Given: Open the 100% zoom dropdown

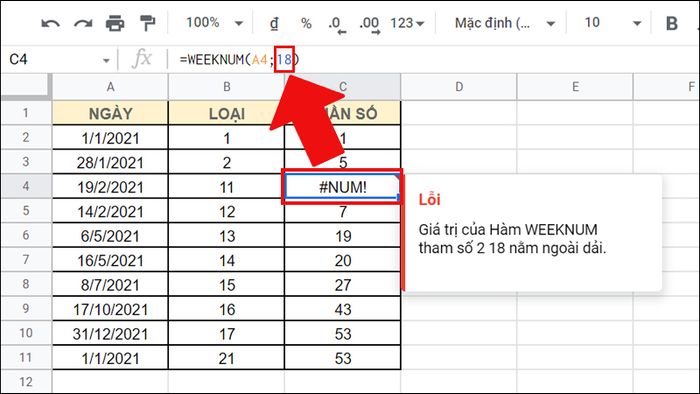Looking at the screenshot, I should [214, 23].
